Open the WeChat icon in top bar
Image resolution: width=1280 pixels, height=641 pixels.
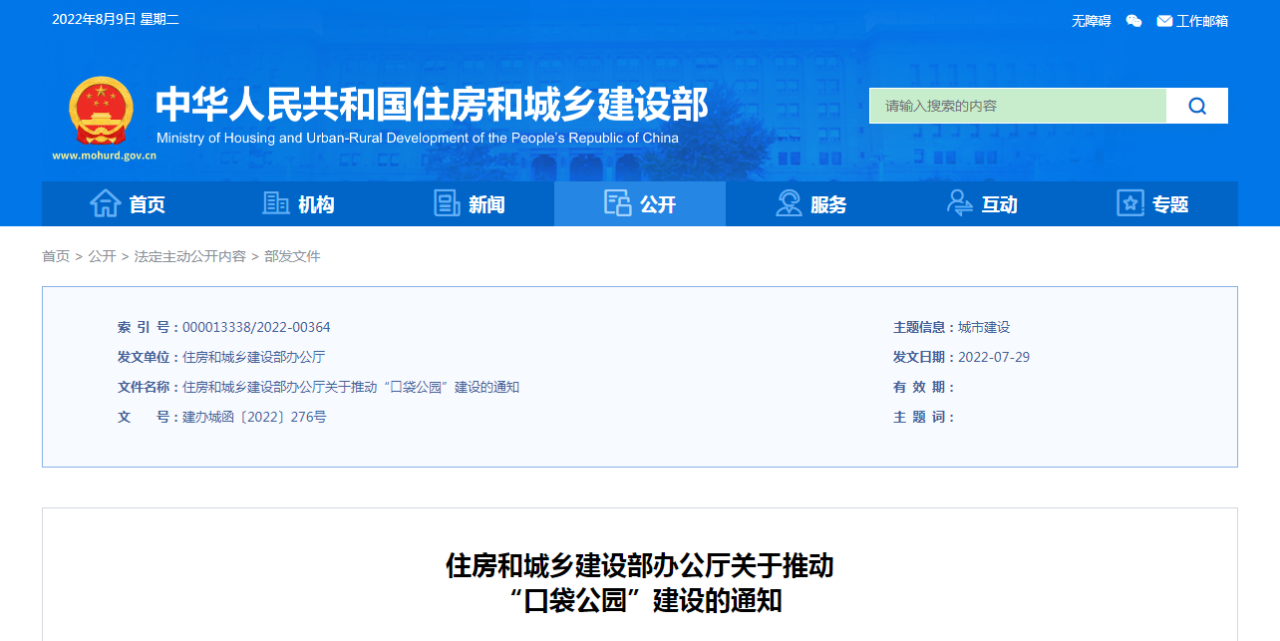coord(1133,21)
